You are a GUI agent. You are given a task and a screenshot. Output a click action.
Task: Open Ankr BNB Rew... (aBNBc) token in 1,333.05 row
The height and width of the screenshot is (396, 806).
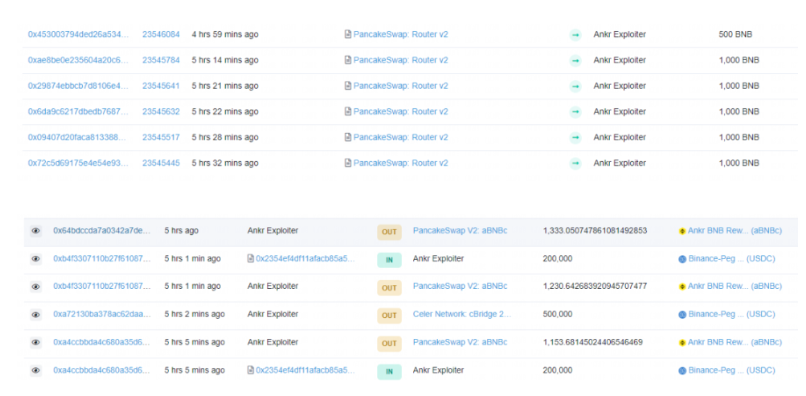(735, 231)
